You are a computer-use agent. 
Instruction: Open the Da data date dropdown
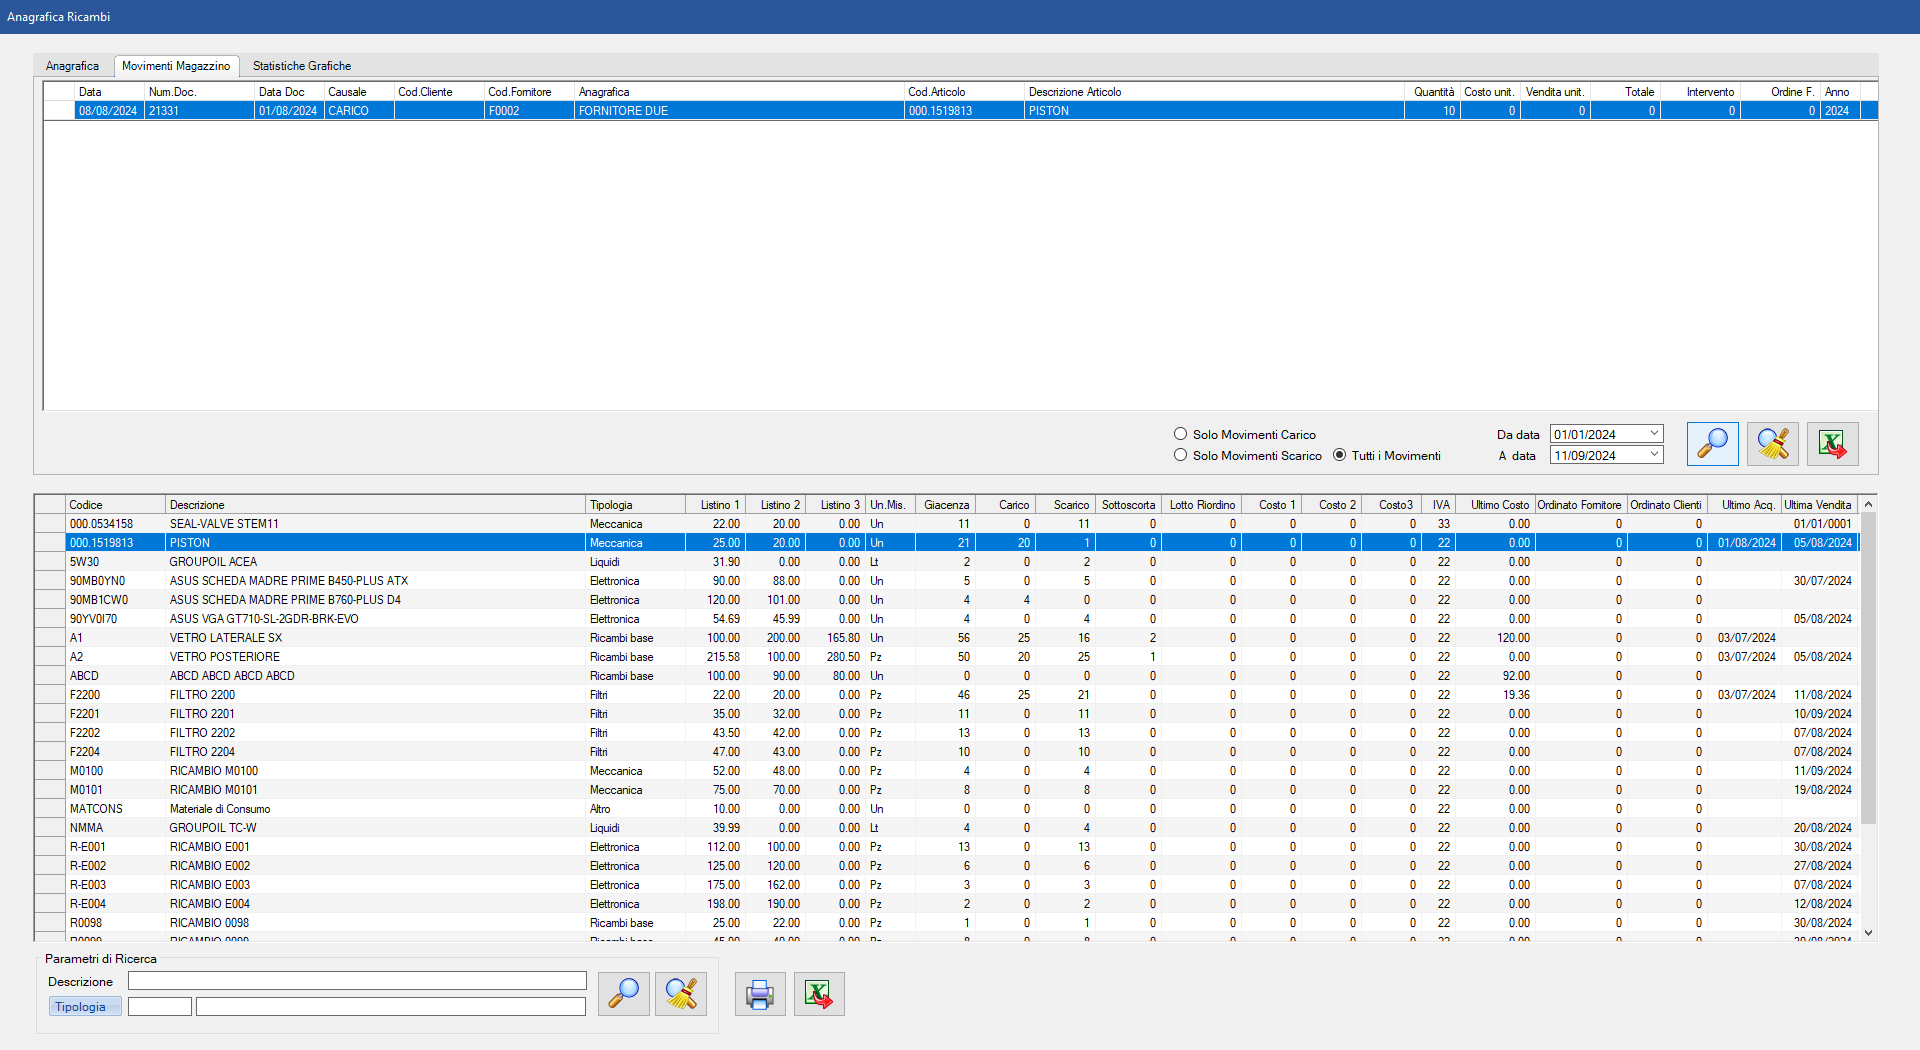pyautogui.click(x=1654, y=434)
